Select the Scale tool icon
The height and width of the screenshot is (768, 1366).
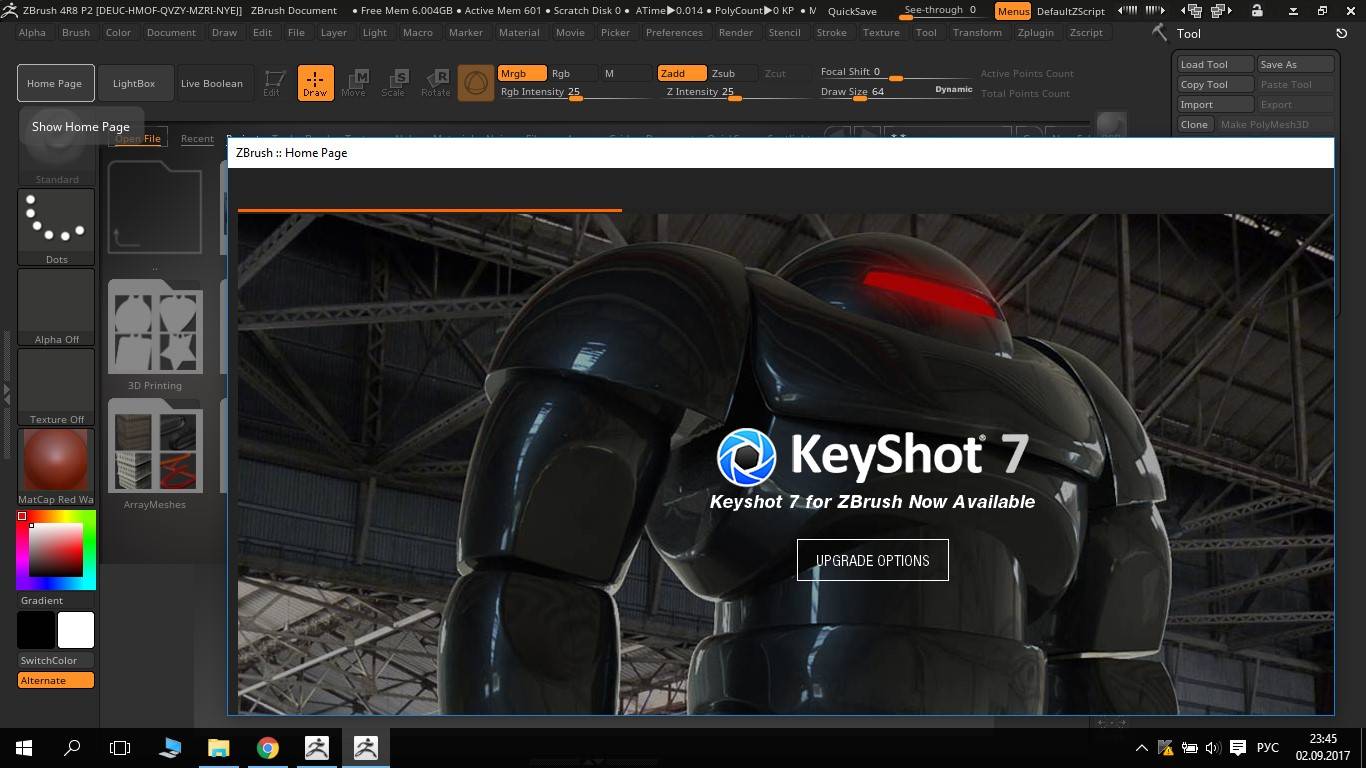(x=394, y=83)
